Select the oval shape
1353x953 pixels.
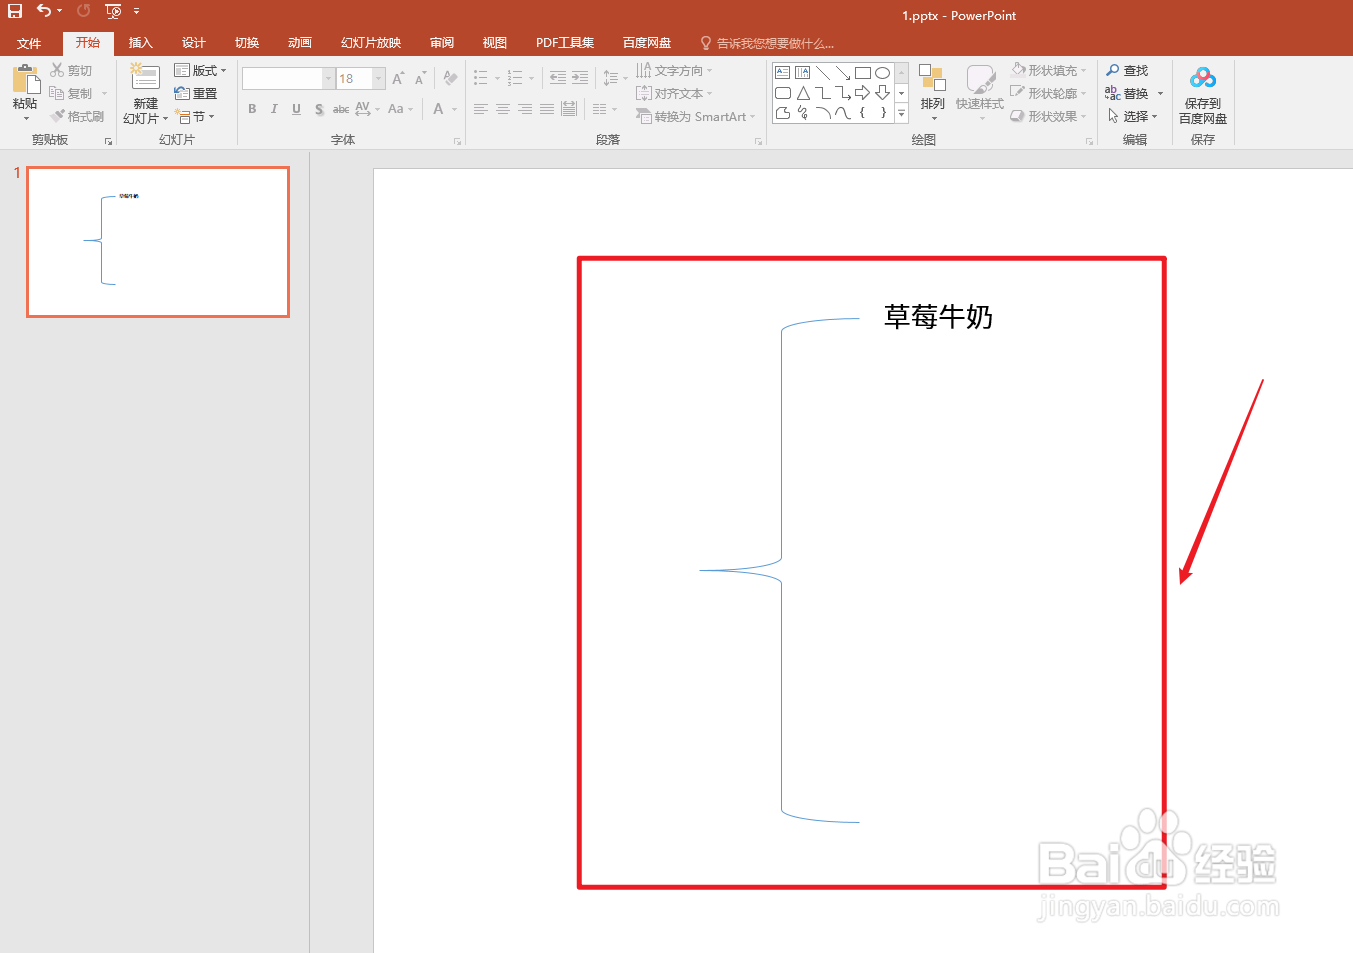coord(882,73)
